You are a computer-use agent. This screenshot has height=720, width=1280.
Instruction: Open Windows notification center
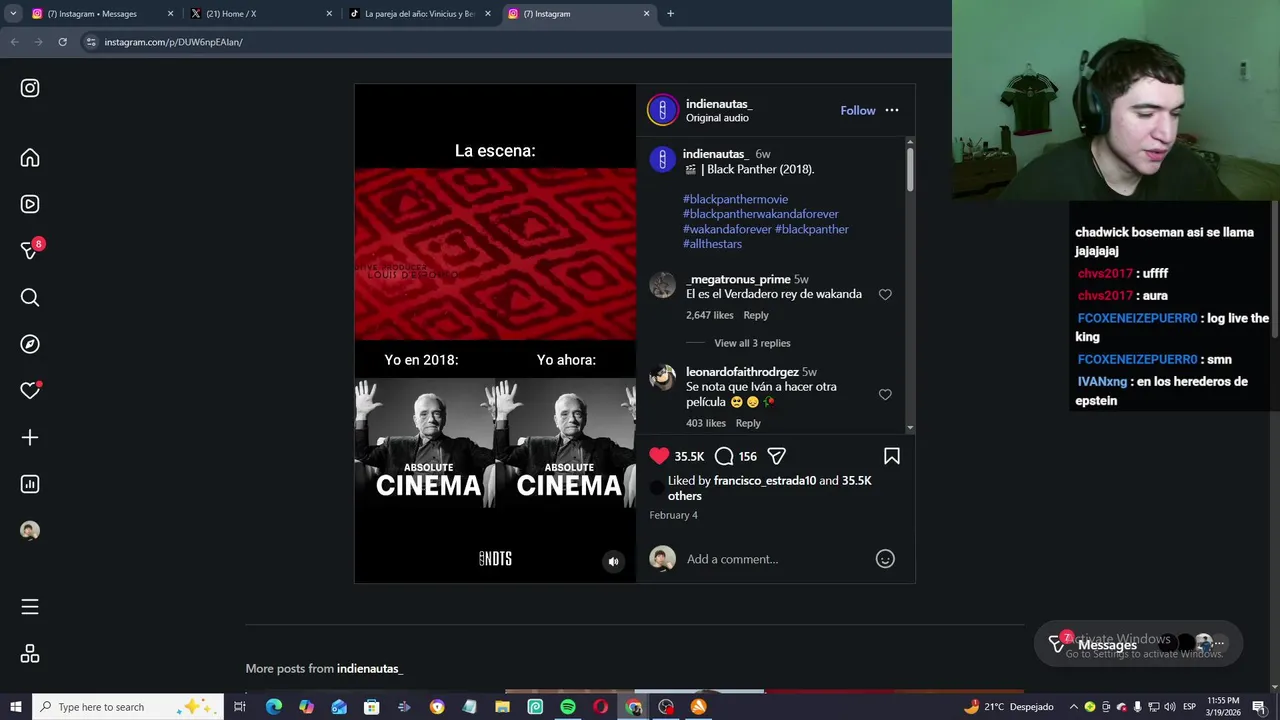(x=1259, y=707)
